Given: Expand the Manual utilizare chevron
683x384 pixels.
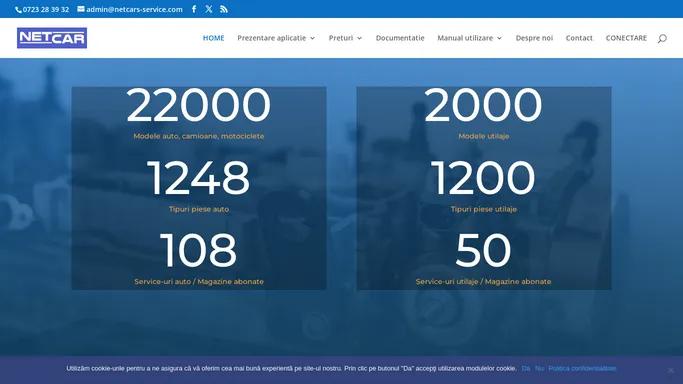Looking at the screenshot, I should click(499, 38).
